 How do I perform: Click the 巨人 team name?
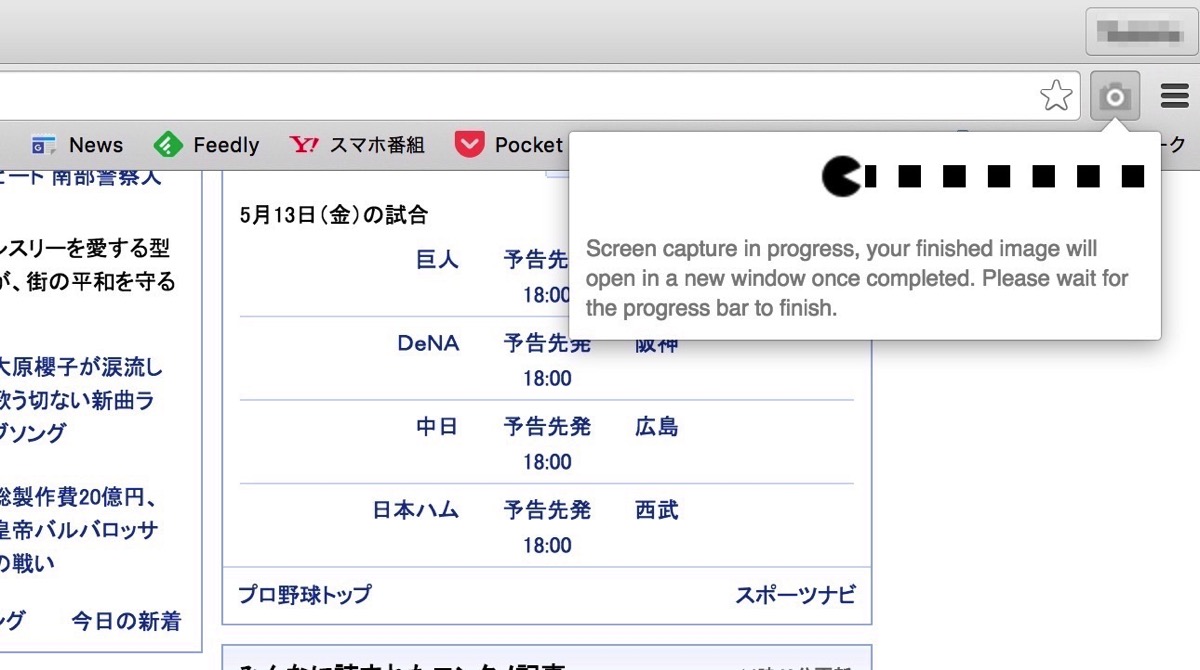pos(437,260)
